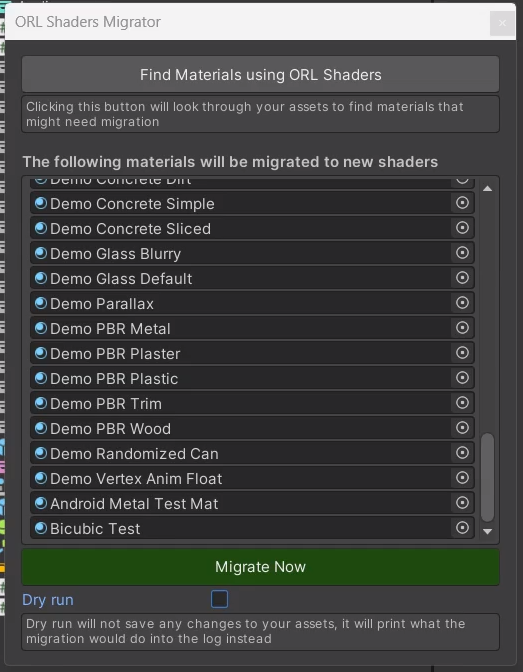
Task: Select the Demo Glass Default material text
Action: pyautogui.click(x=121, y=279)
